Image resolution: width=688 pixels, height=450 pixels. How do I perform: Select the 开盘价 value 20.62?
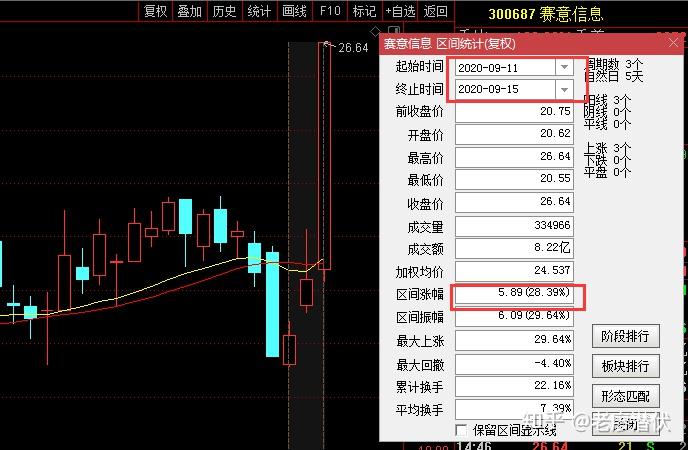click(x=514, y=134)
